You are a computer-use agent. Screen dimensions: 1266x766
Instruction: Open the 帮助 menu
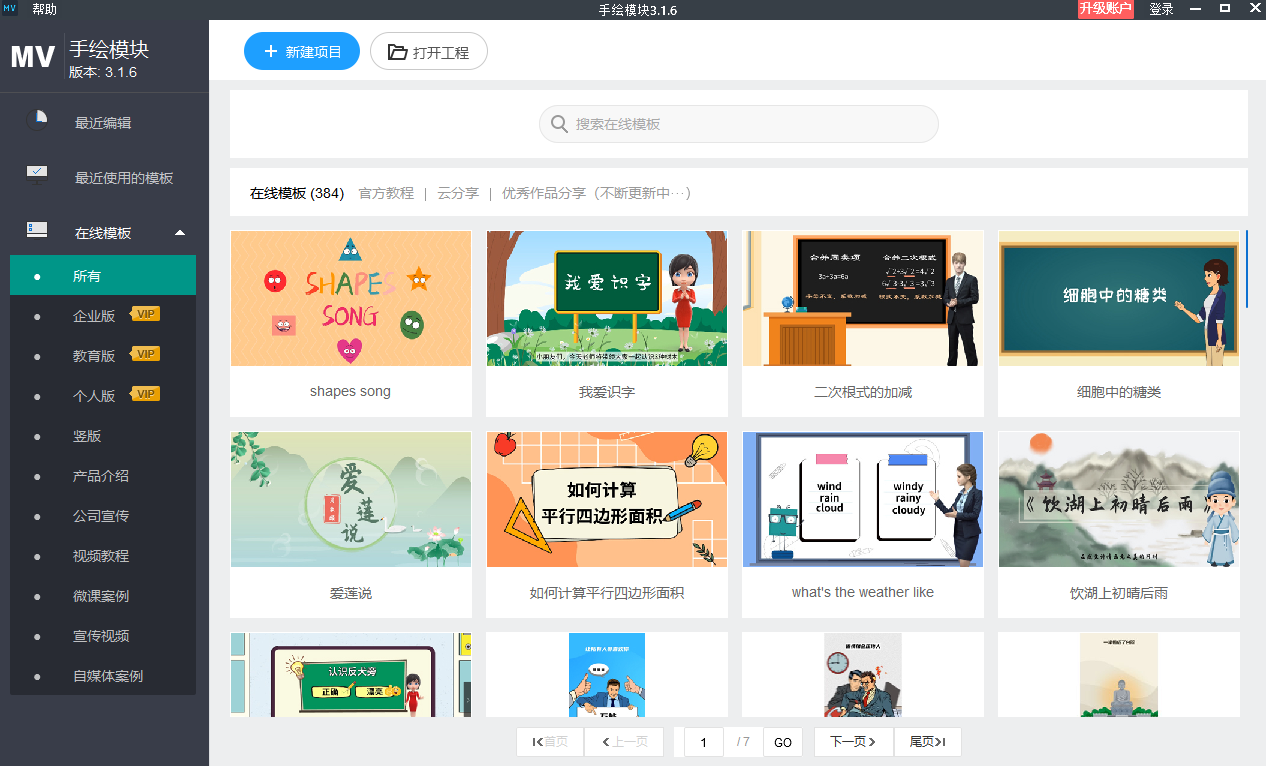coord(44,9)
